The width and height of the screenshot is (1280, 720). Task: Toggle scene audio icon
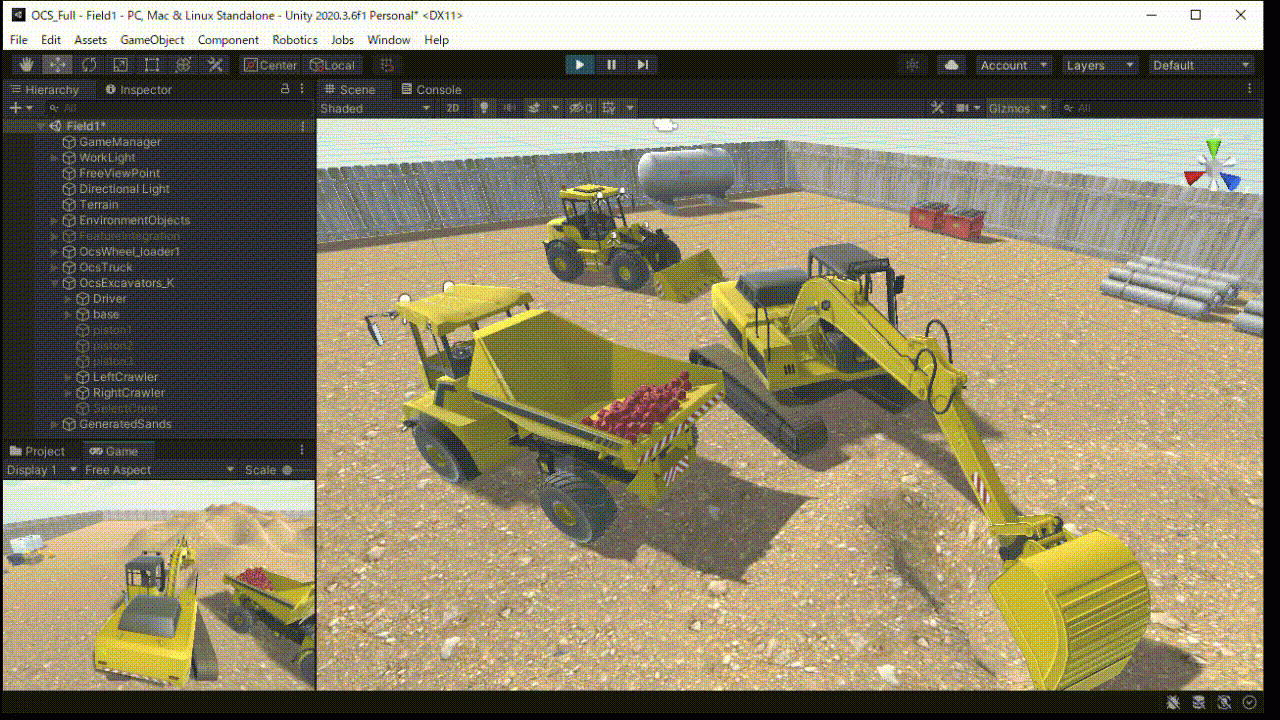509,107
